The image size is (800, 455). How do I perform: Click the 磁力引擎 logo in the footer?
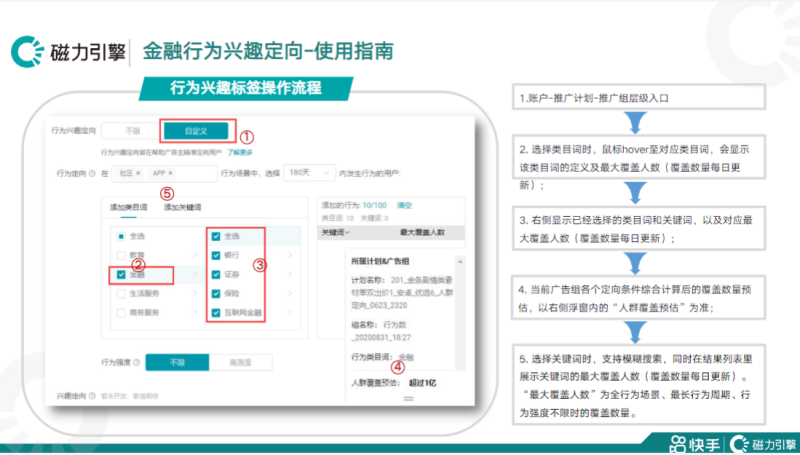click(x=764, y=444)
